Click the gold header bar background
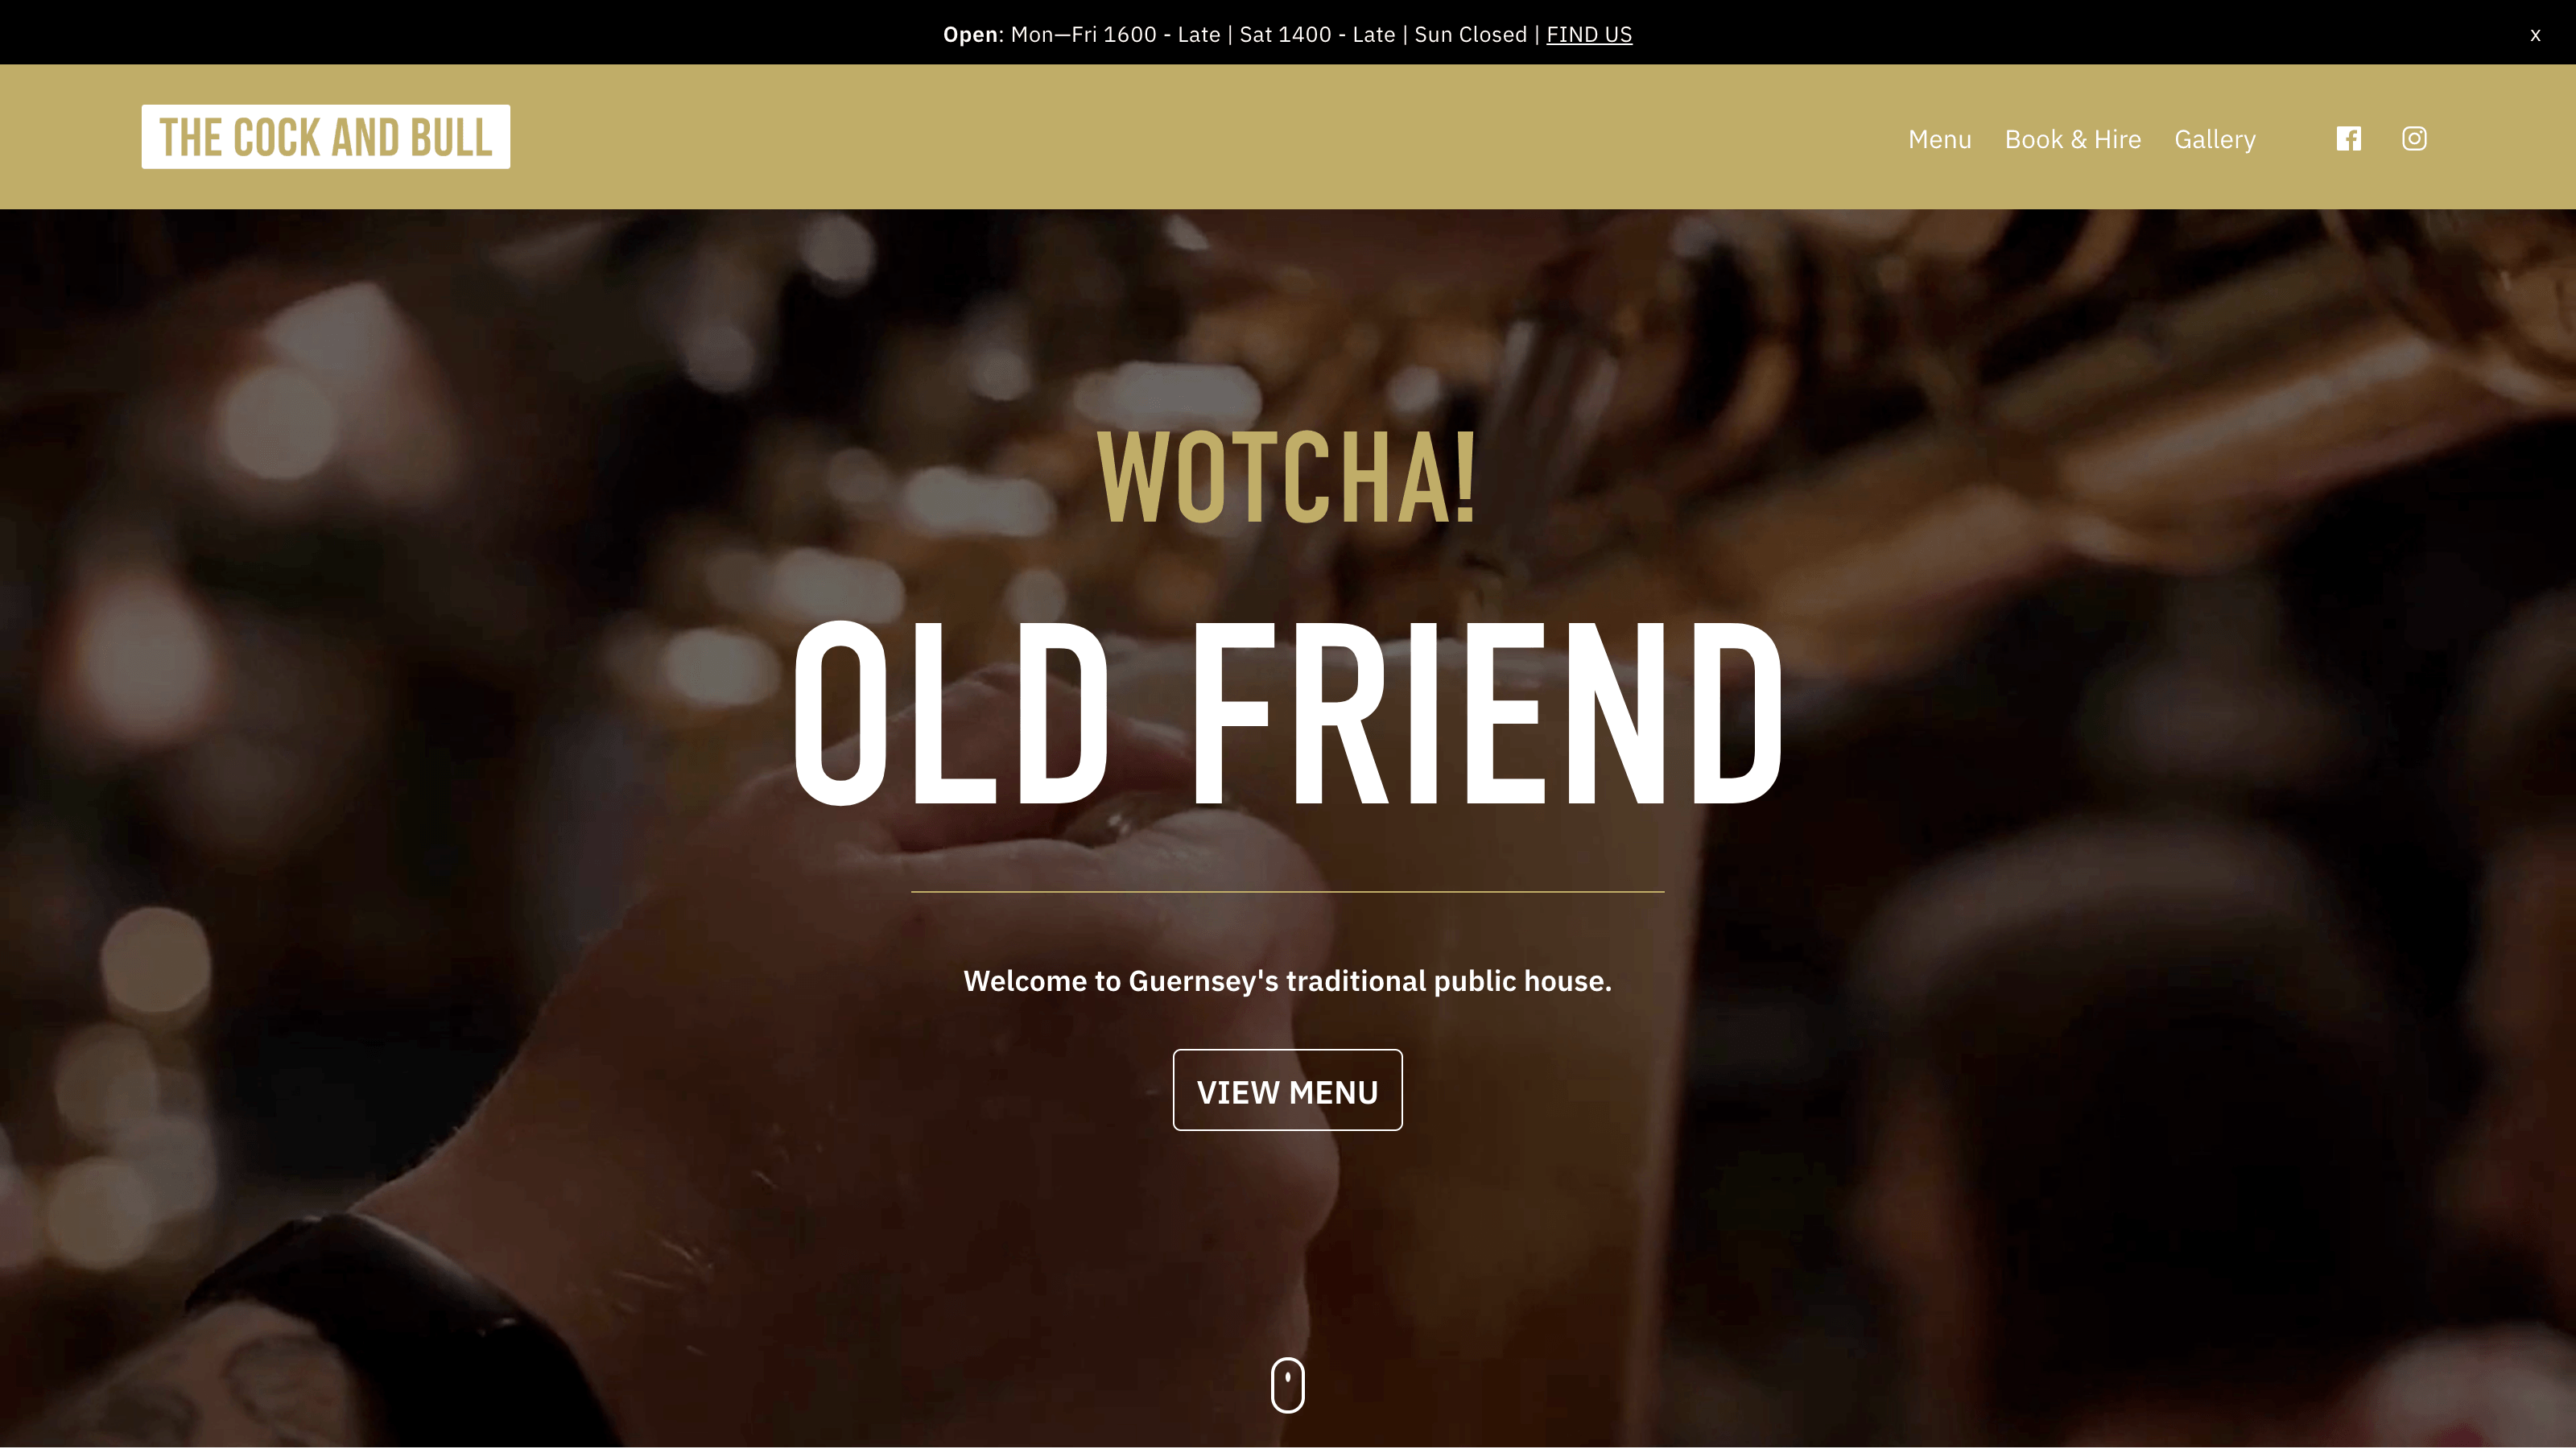The image size is (2576, 1449). 1200,137
